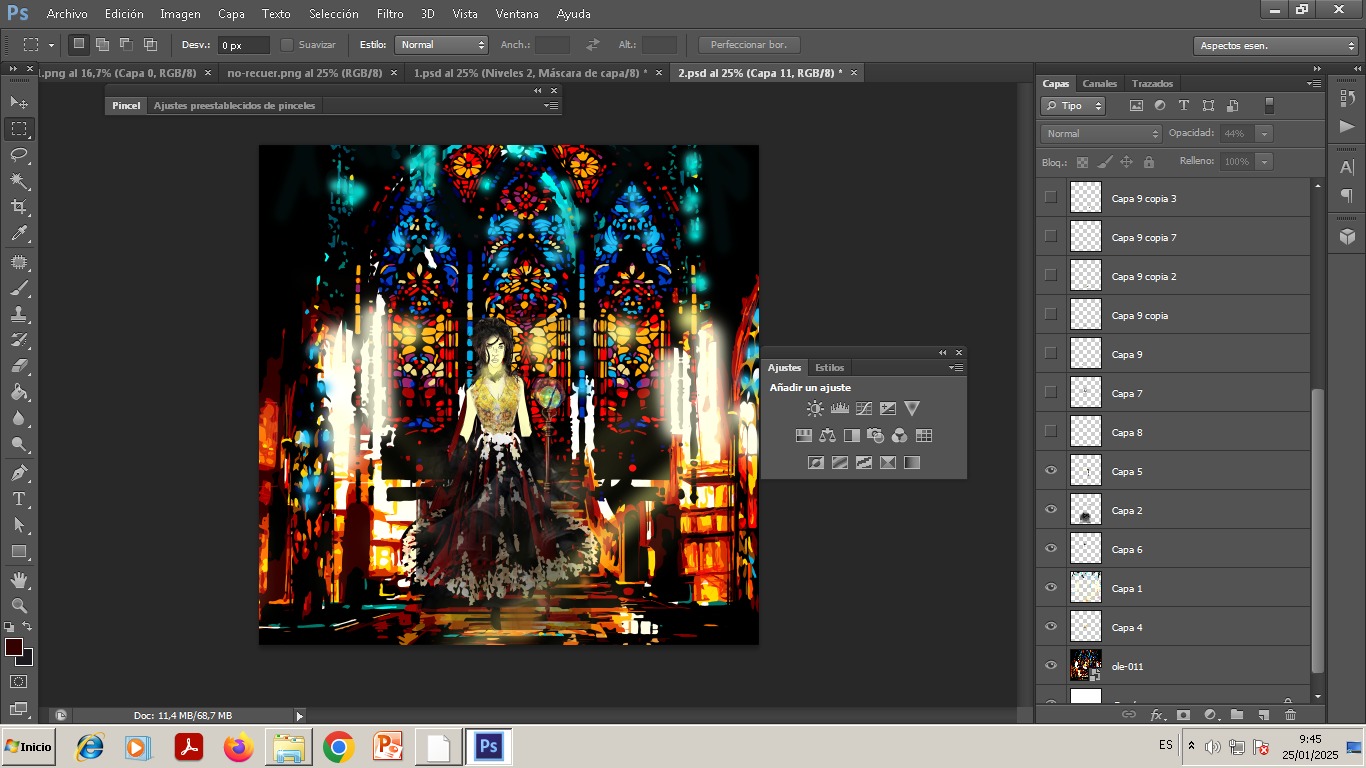Click the Desv. feather input field
1366x768 pixels.
tap(244, 45)
